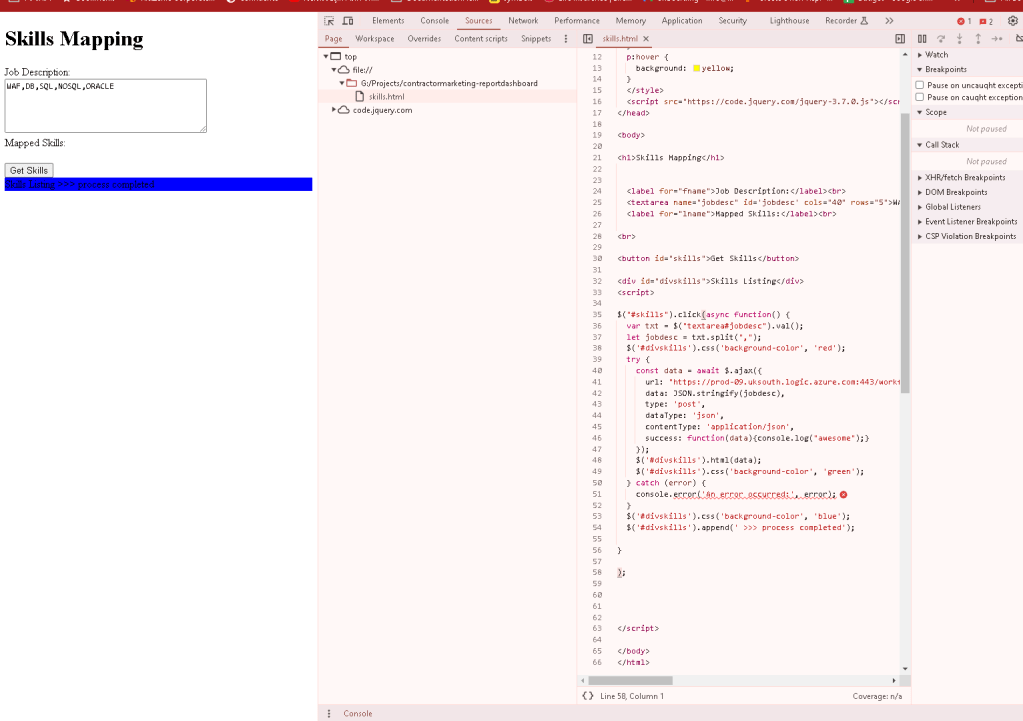Viewport: 1023px width, 721px height.
Task: Close the skills.html editor tab
Action: pos(646,38)
